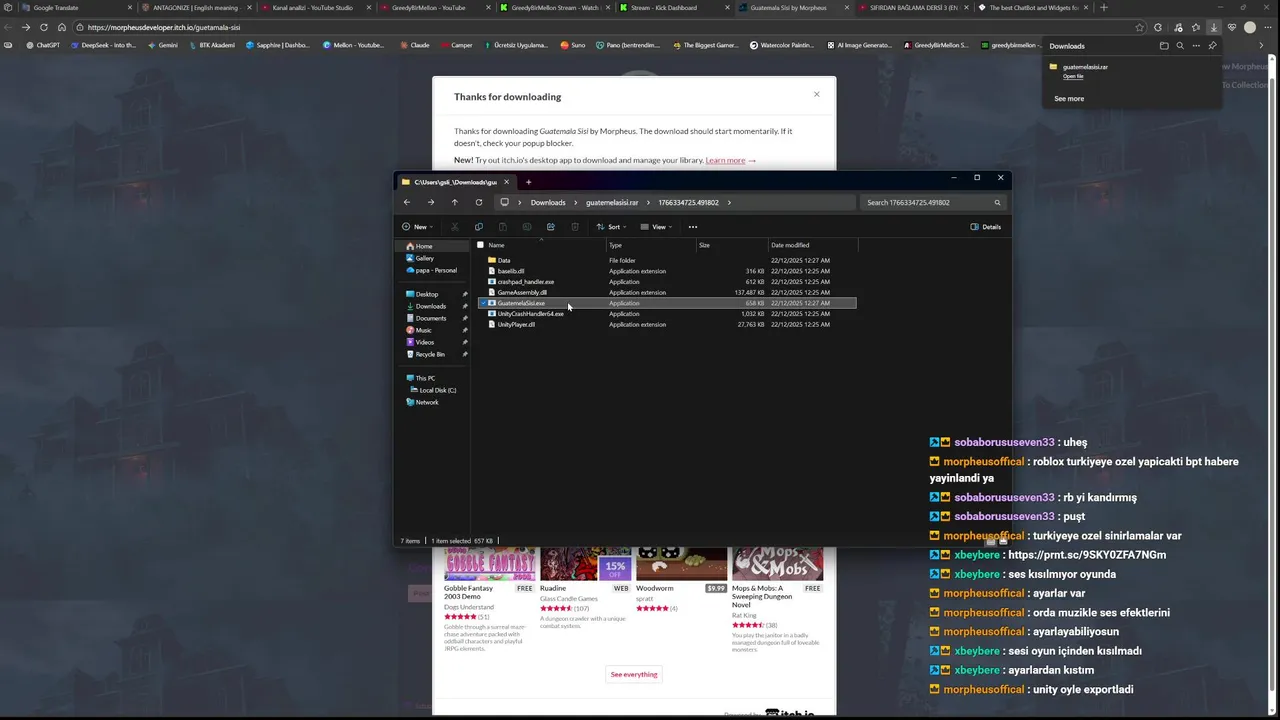Click the Rename icon in Explorer toolbar
This screenshot has width=1280, height=720.
[527, 227]
